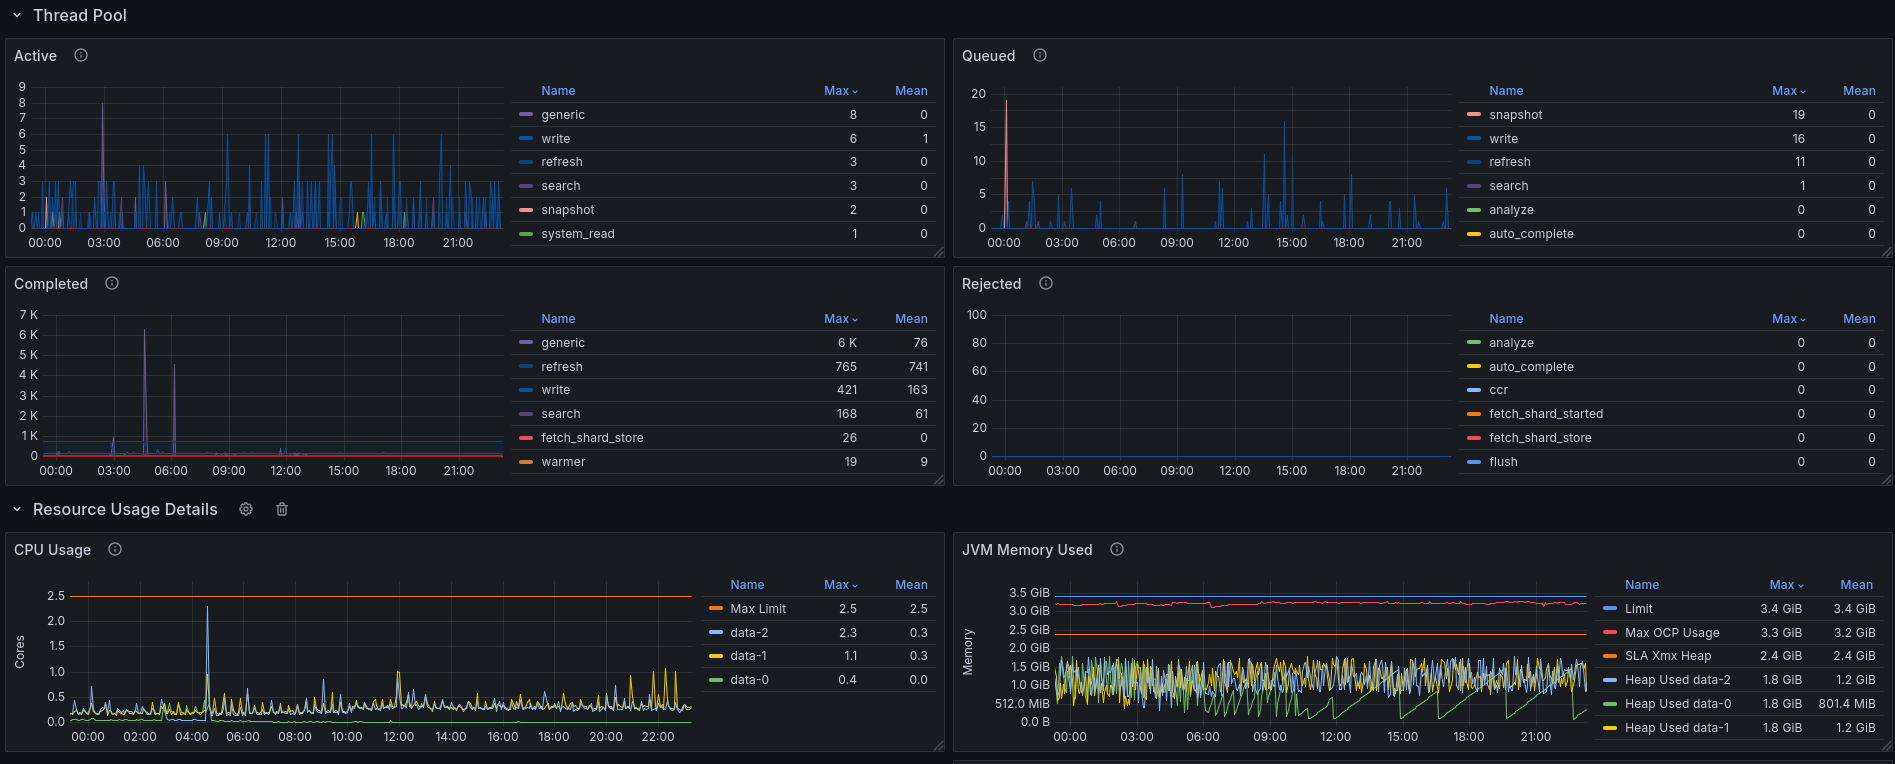Open the Rejected panel title menu
Image resolution: width=1895 pixels, height=764 pixels.
pos(991,284)
